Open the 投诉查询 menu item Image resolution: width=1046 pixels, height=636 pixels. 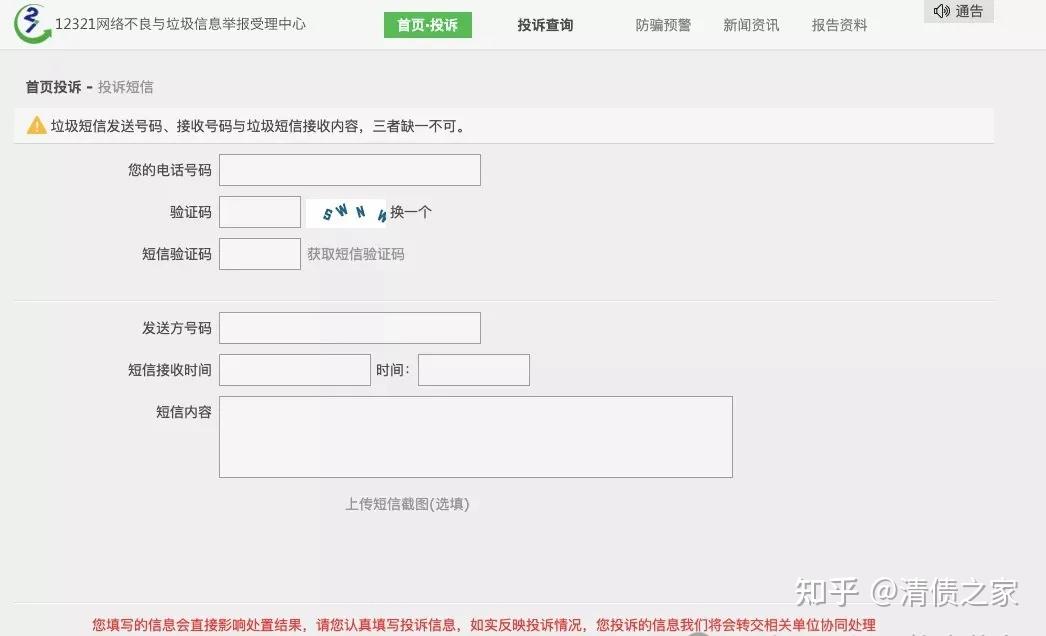click(x=544, y=25)
